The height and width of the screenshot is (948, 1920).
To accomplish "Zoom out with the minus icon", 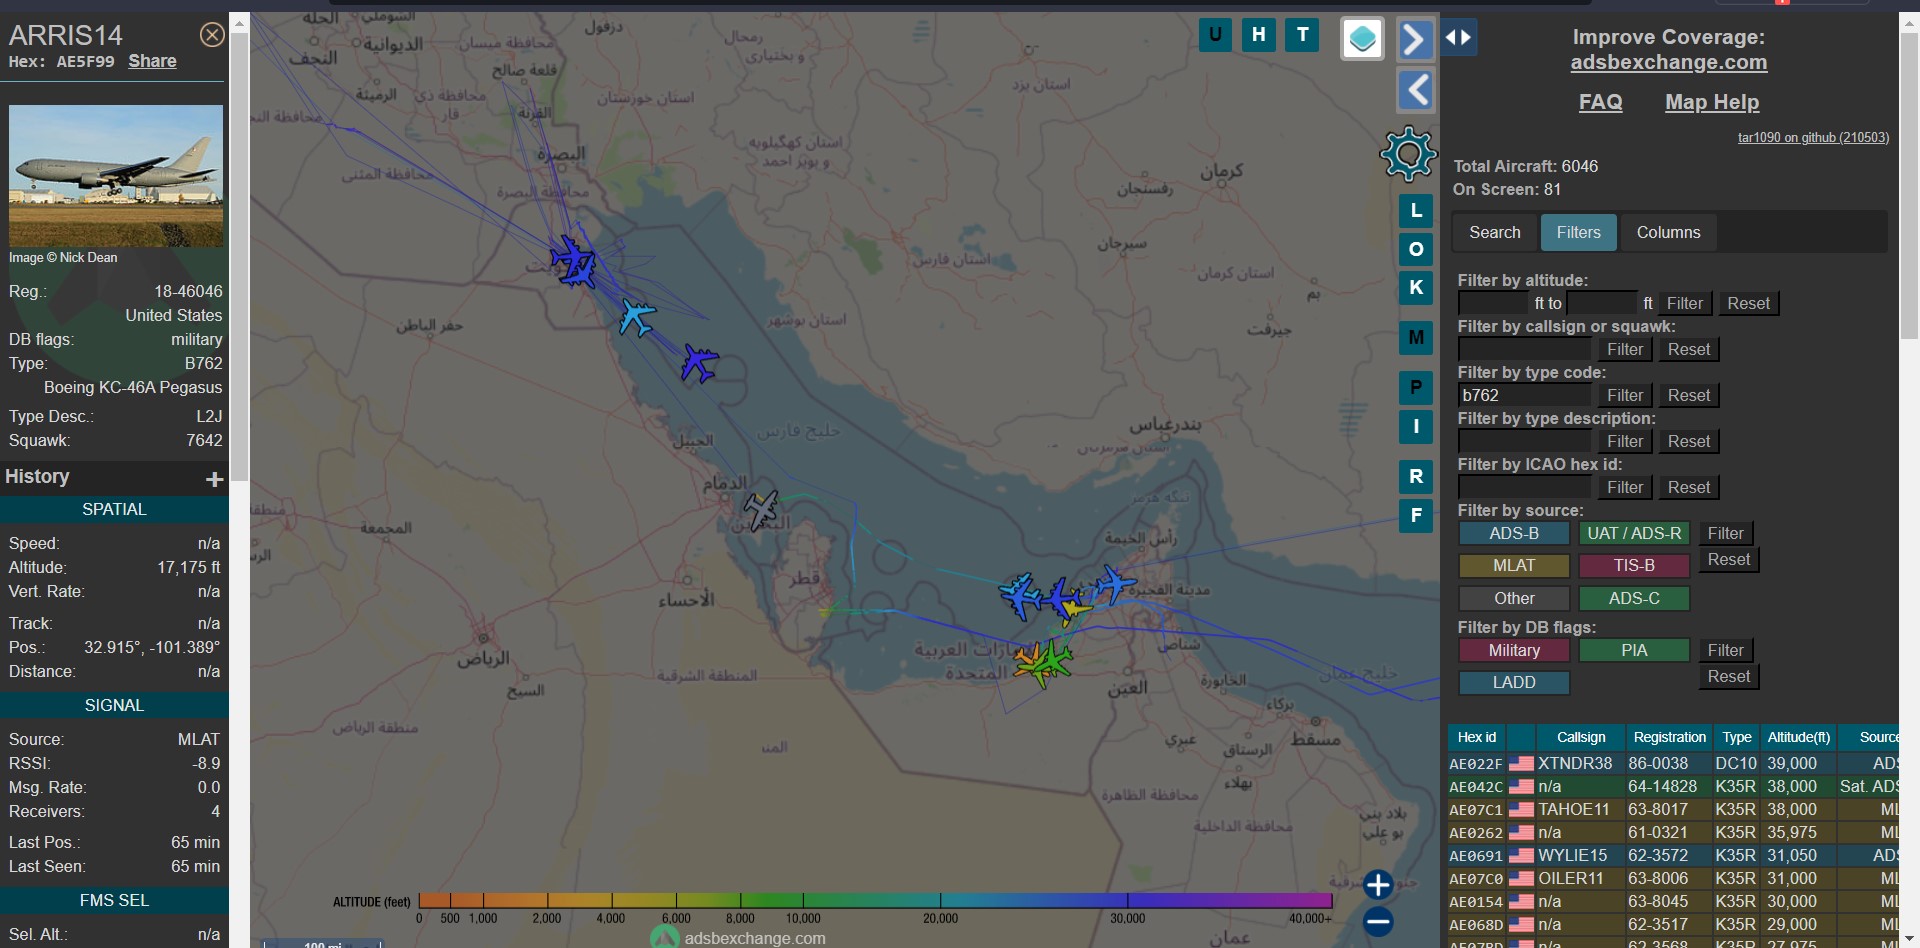I will 1378,921.
